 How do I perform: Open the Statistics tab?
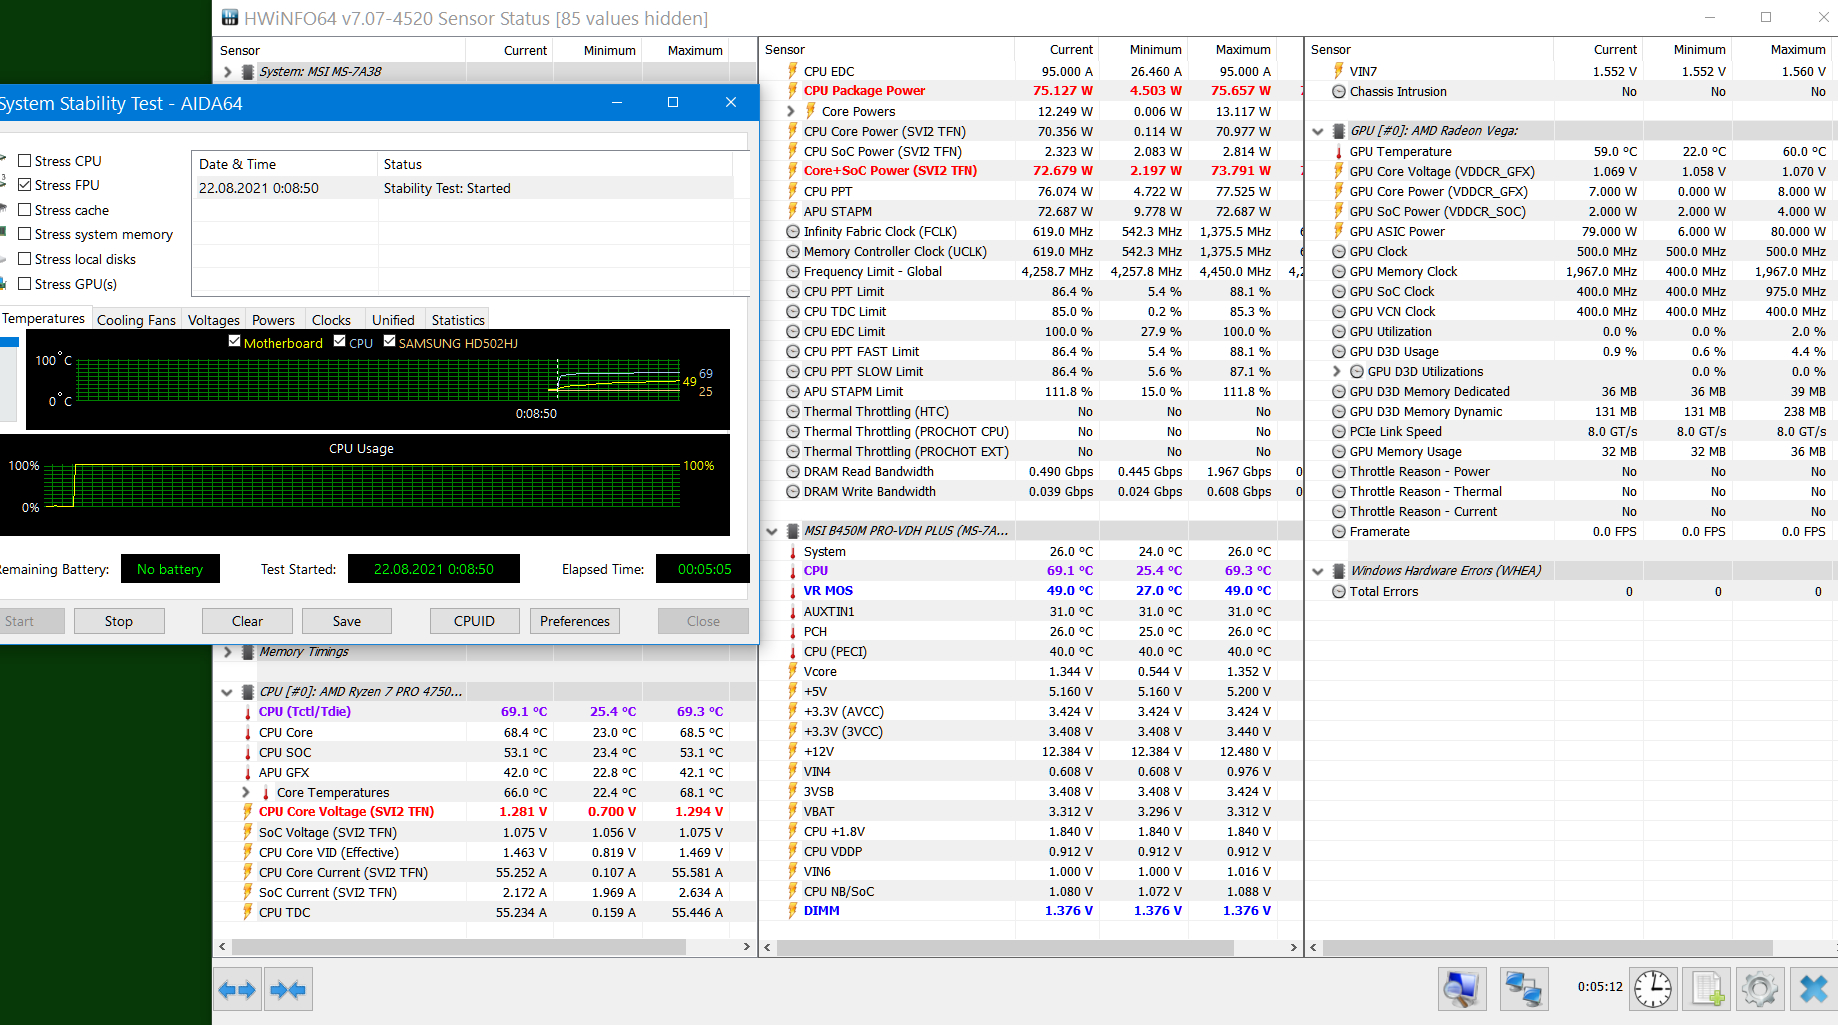click(x=458, y=320)
